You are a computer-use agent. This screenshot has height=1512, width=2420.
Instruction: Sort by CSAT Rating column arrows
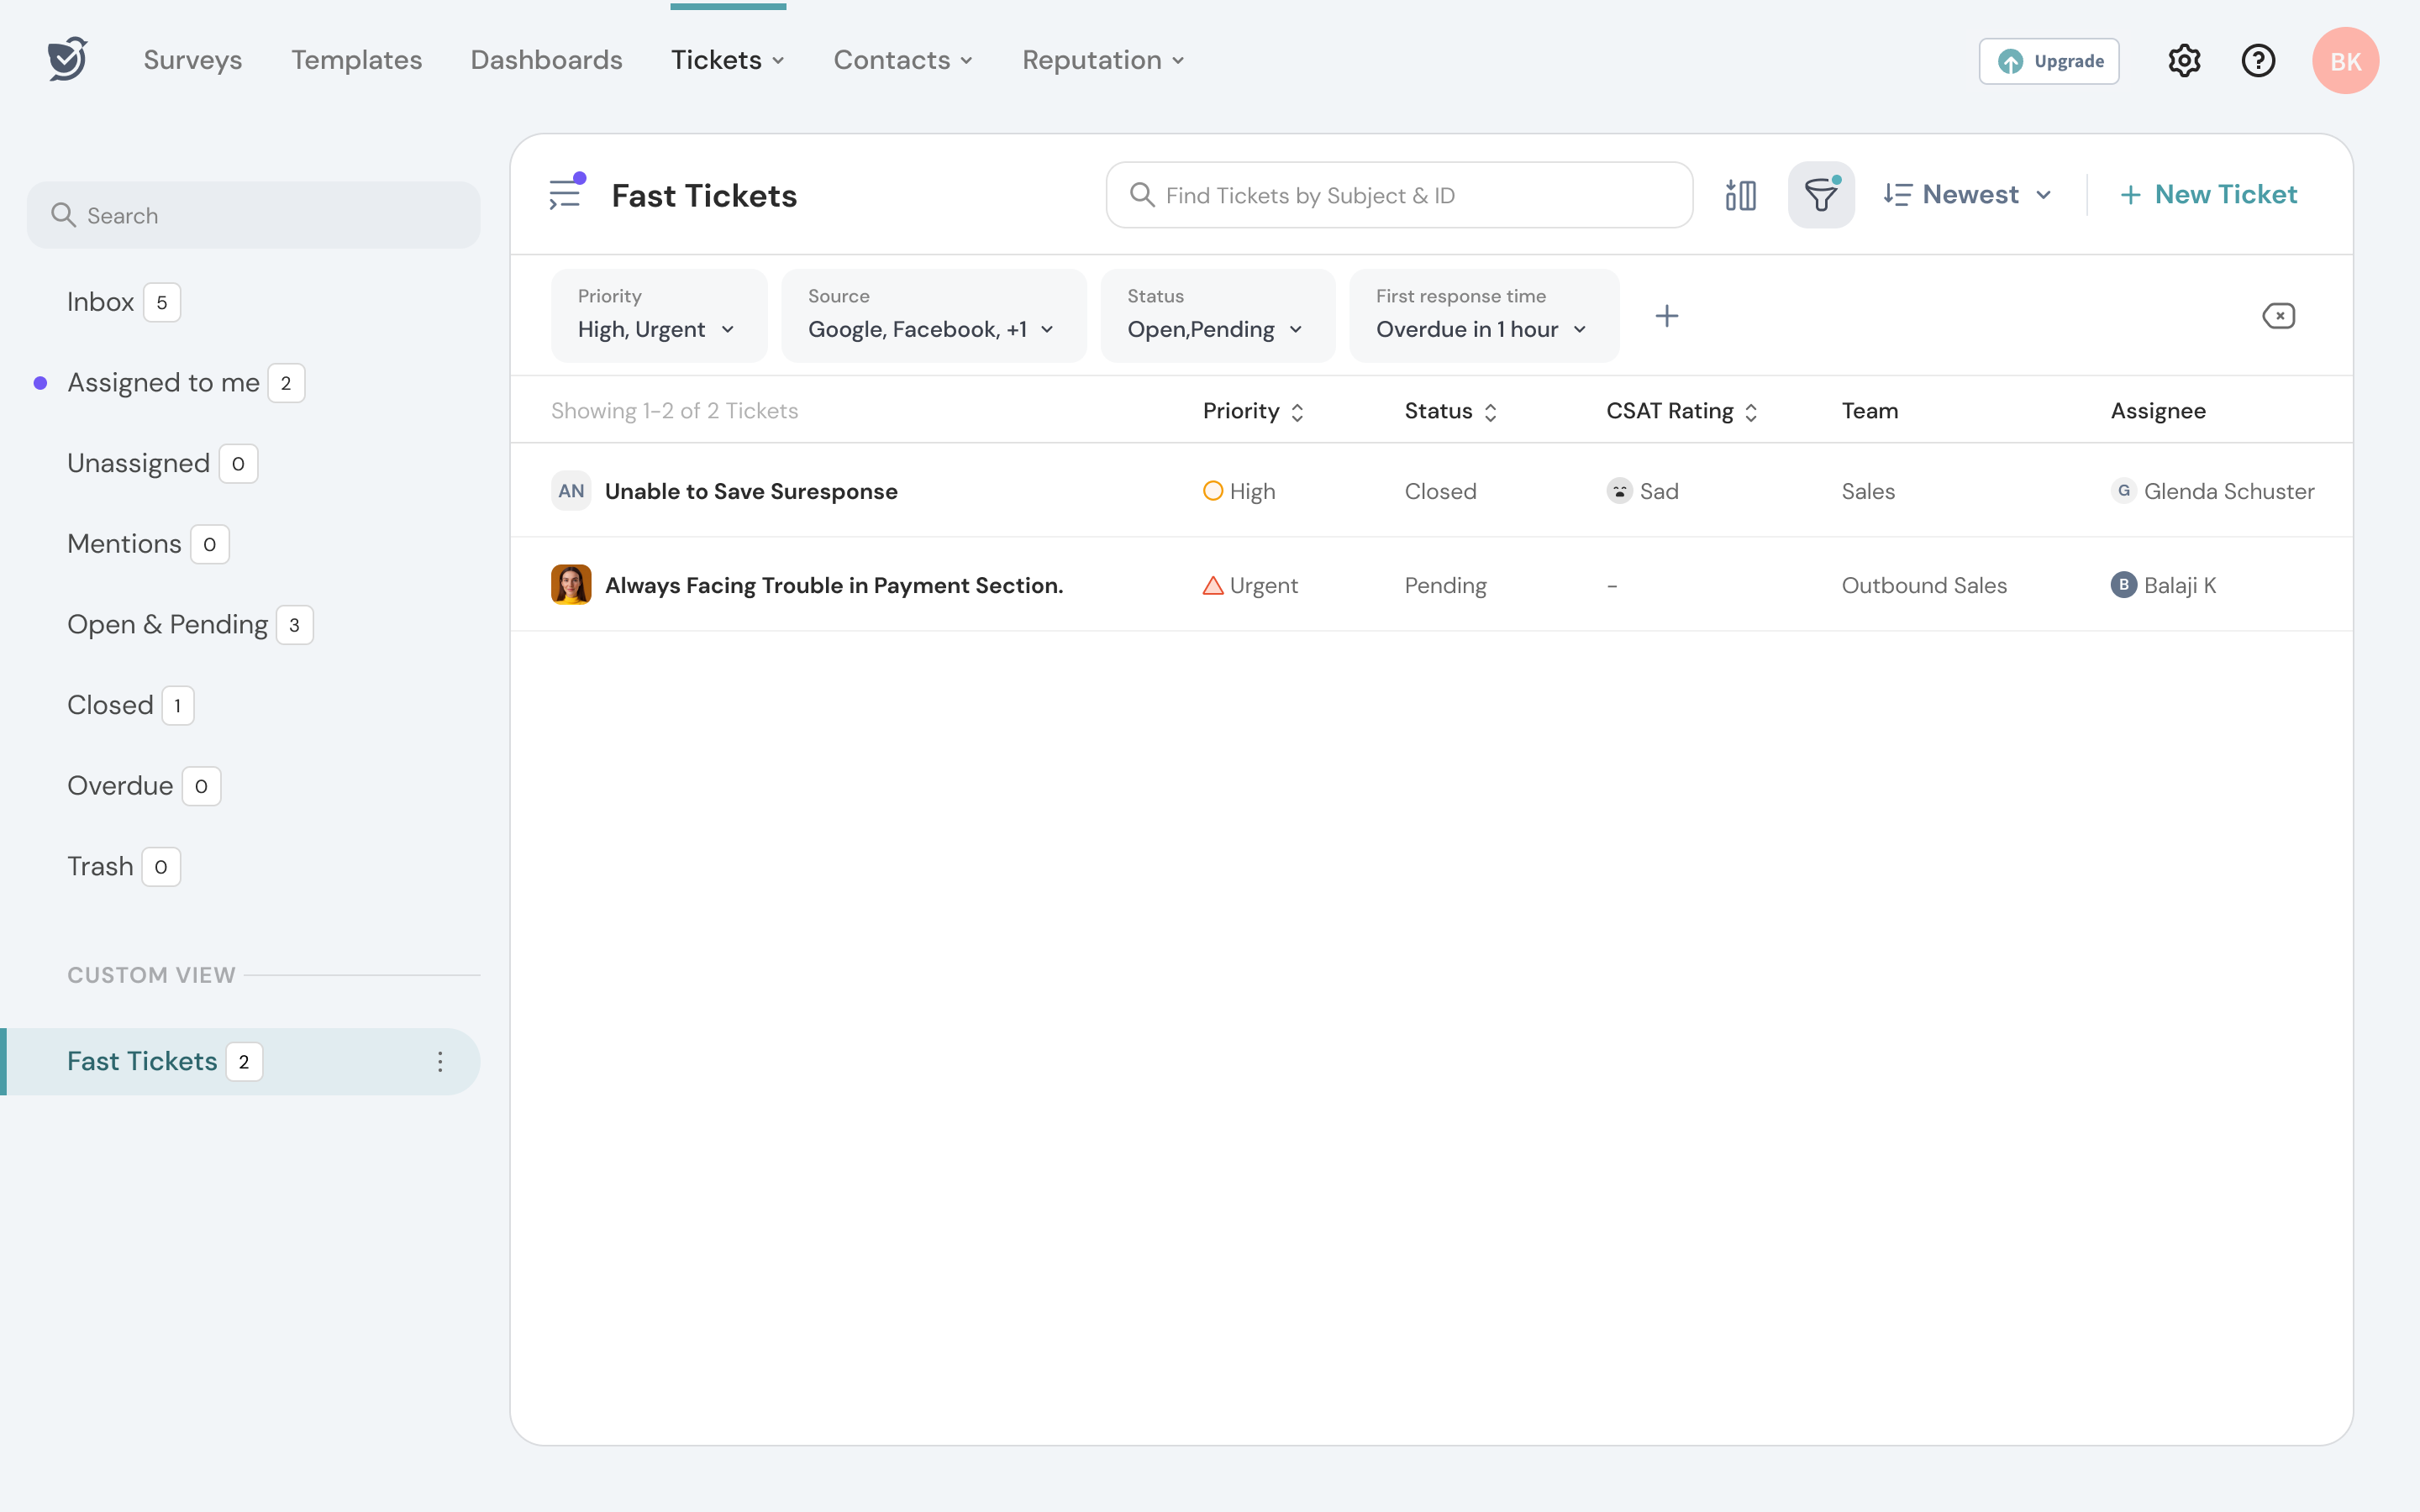[x=1750, y=412]
